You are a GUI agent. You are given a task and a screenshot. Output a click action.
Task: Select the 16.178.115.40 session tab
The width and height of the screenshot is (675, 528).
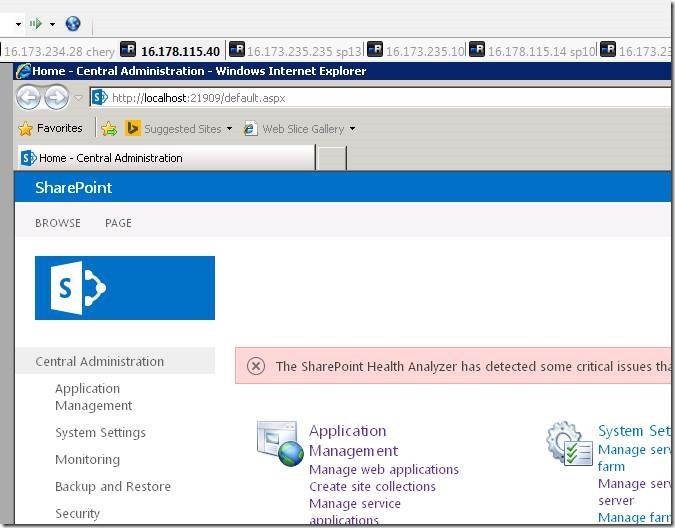pyautogui.click(x=171, y=51)
